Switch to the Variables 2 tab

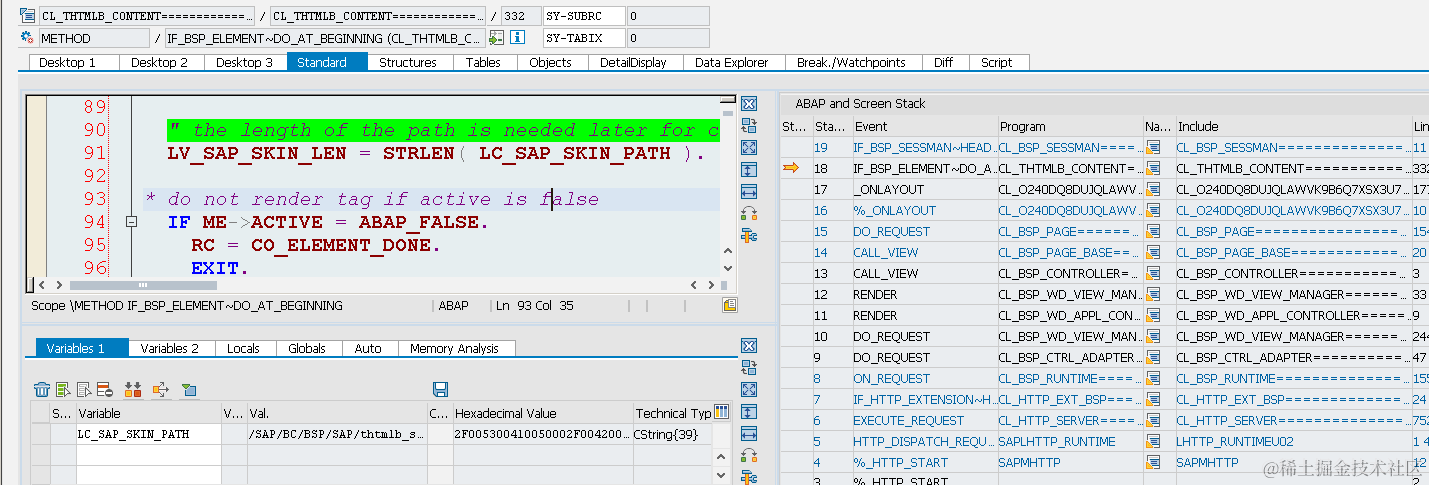point(170,348)
